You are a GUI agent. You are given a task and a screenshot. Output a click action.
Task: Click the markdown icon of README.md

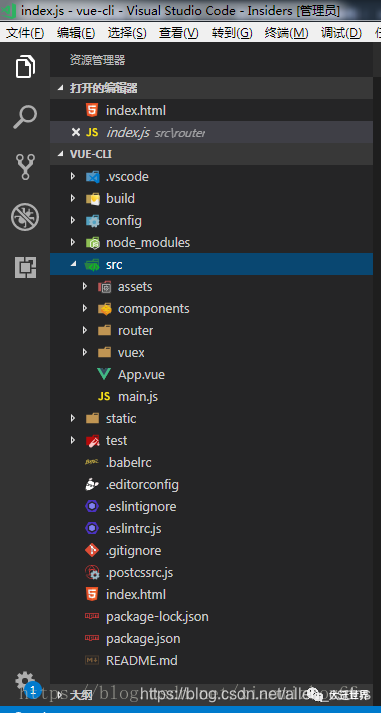coord(92,660)
